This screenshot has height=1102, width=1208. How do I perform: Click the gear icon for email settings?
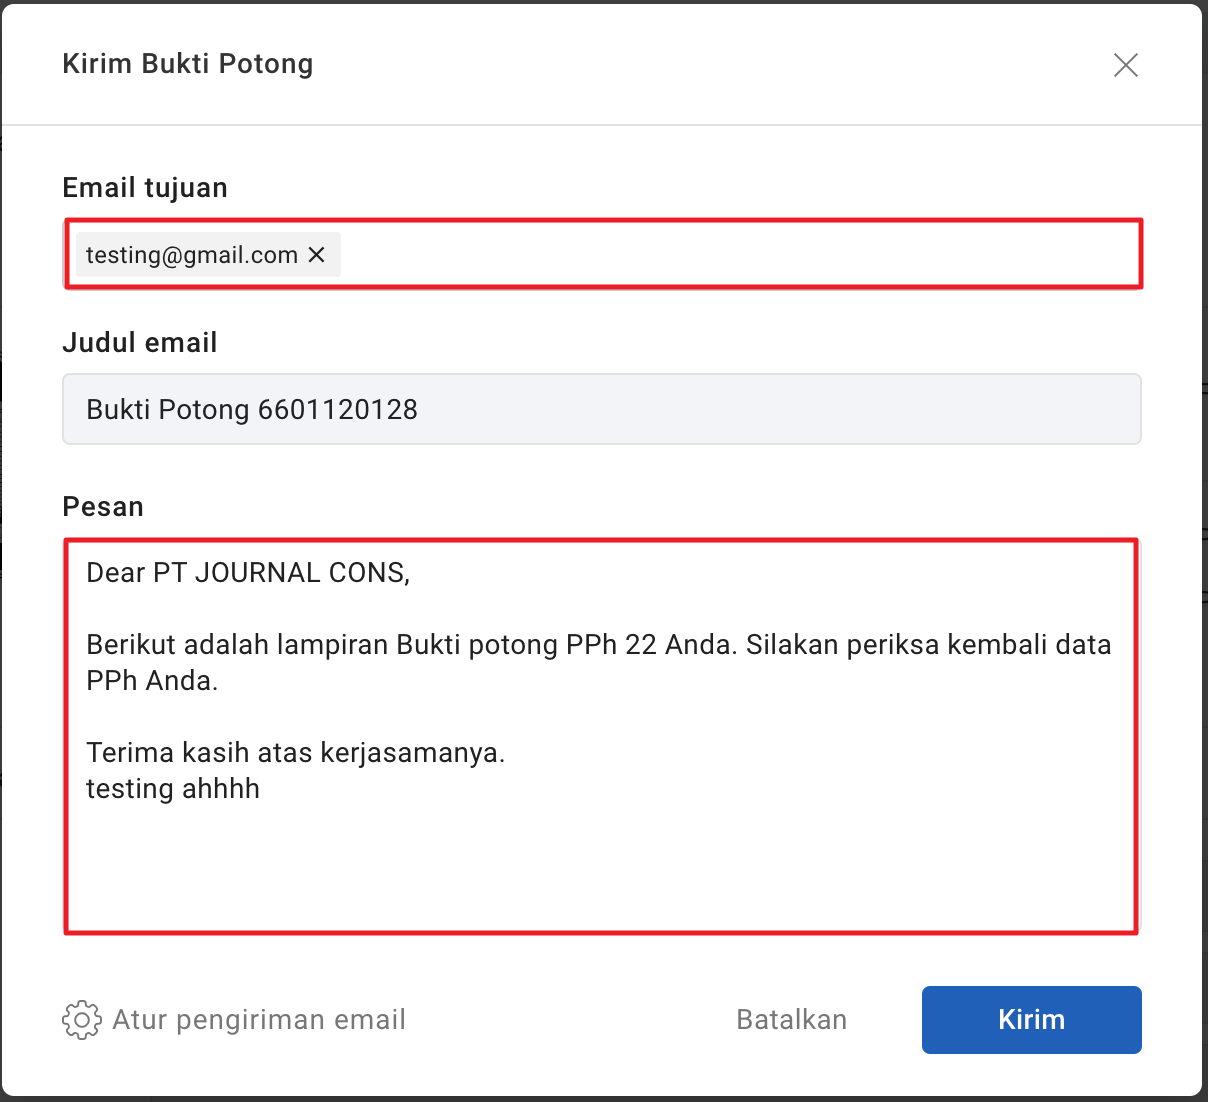(x=81, y=1020)
